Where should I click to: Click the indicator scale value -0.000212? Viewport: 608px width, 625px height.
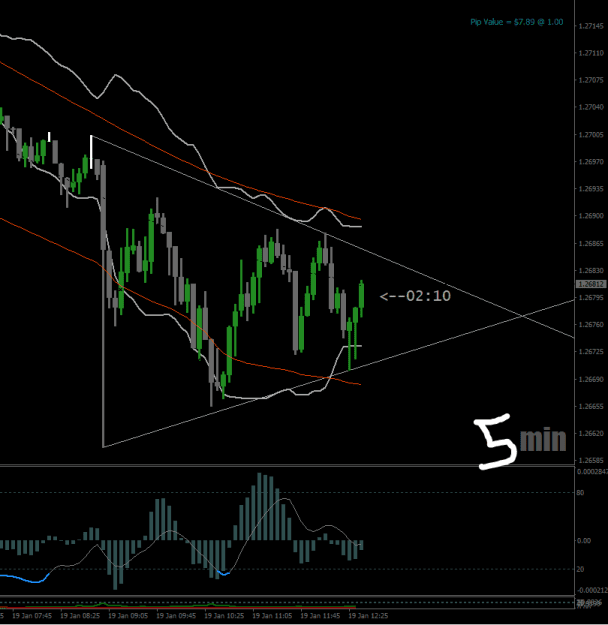click(x=592, y=590)
